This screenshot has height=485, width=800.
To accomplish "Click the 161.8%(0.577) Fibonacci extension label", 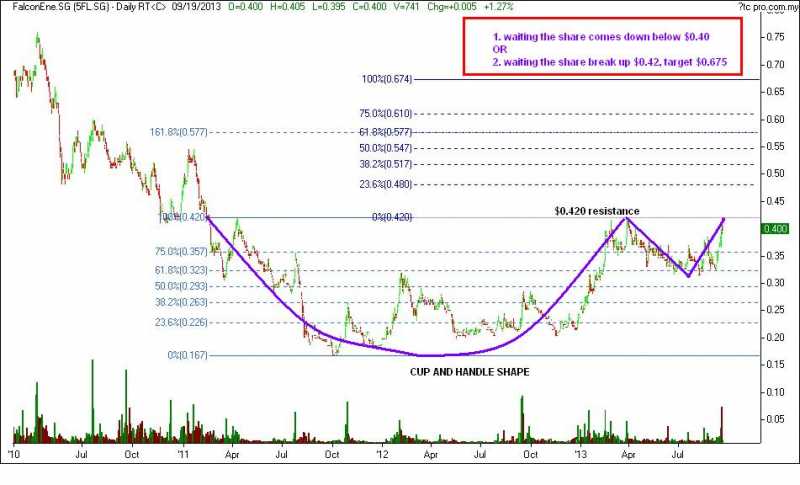I will pyautogui.click(x=177, y=132).
